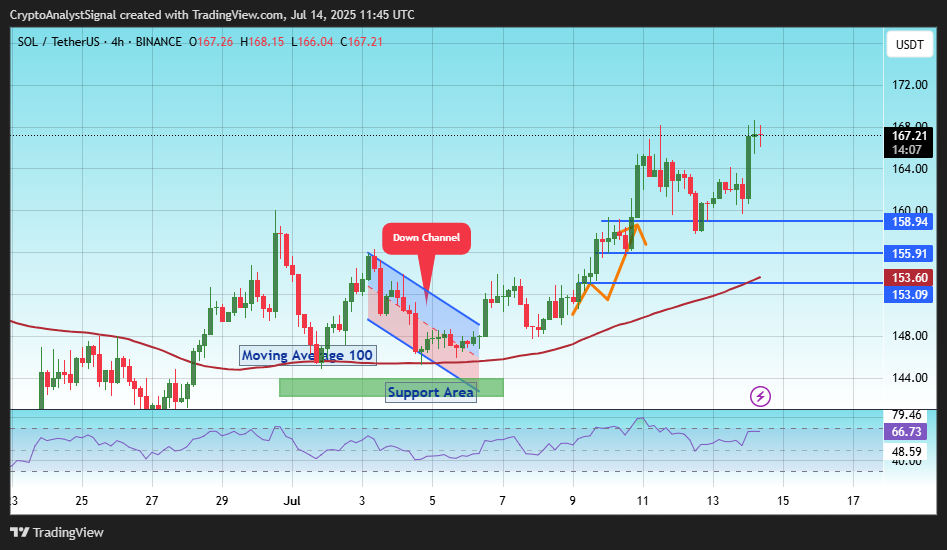
Task: Click the open value O167.26
Action: [211, 42]
